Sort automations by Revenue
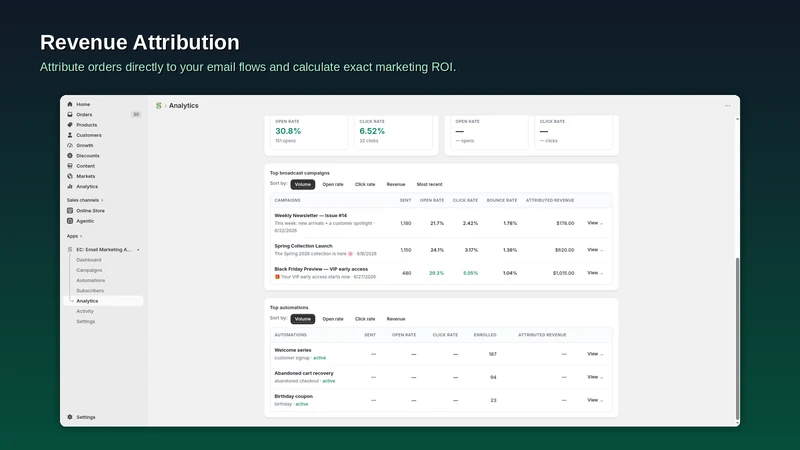The image size is (800, 450). click(x=396, y=319)
